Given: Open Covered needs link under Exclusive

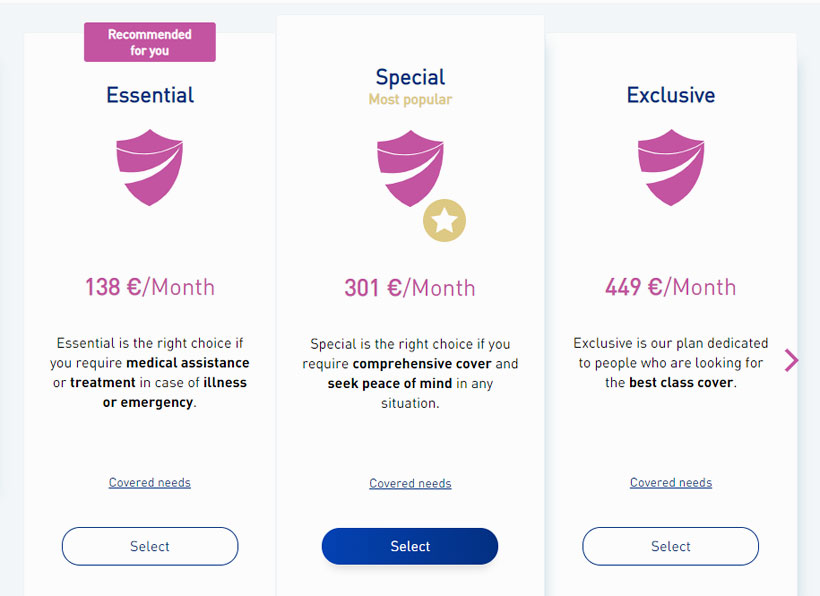Looking at the screenshot, I should 671,483.
